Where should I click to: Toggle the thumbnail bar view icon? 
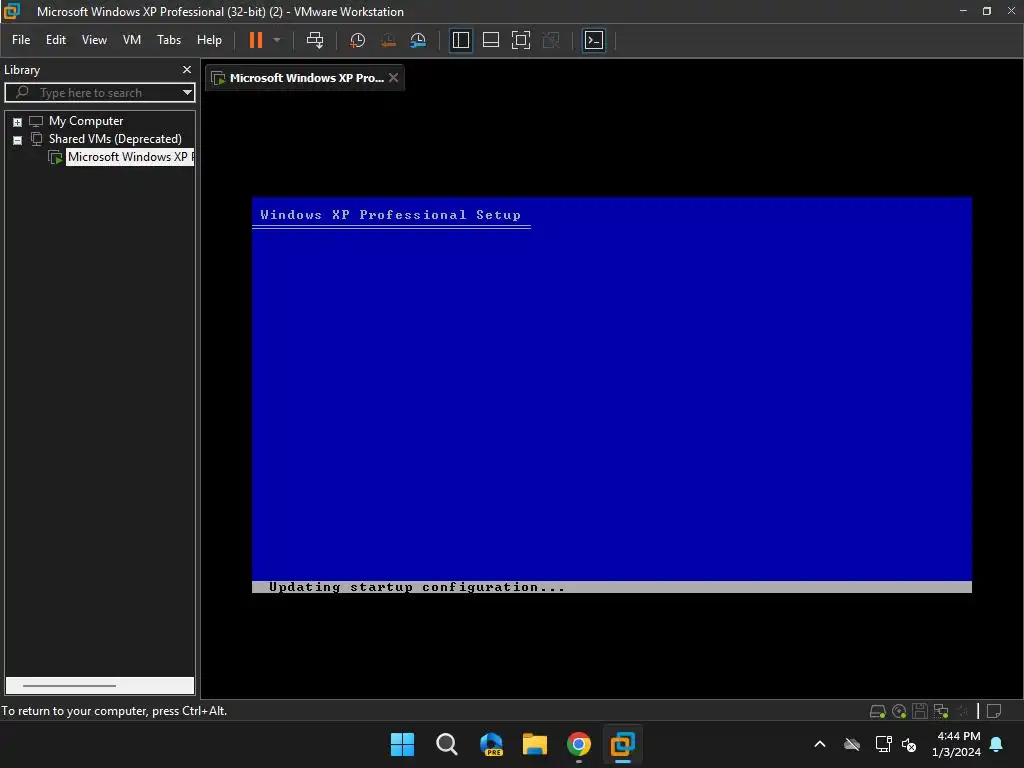pos(490,40)
